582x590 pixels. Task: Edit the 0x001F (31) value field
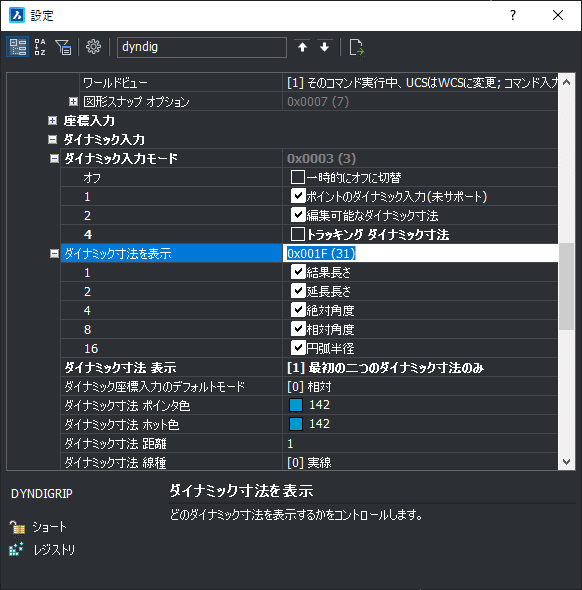coord(420,253)
